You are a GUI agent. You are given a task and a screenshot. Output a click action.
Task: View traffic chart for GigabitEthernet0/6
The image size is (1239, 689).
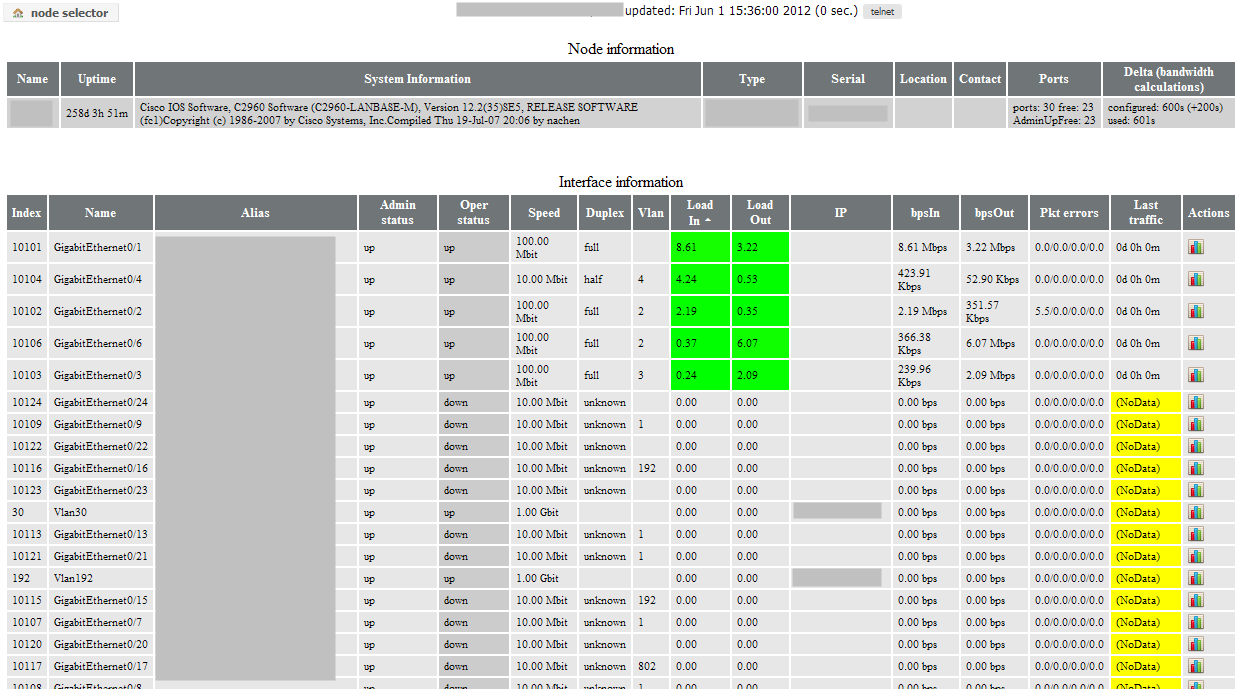click(x=1196, y=343)
